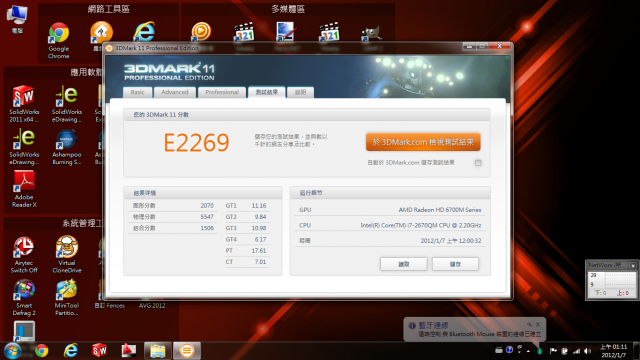Image resolution: width=640 pixels, height=360 pixels.
Task: Click the keyboard tray icon
Action: [499, 350]
